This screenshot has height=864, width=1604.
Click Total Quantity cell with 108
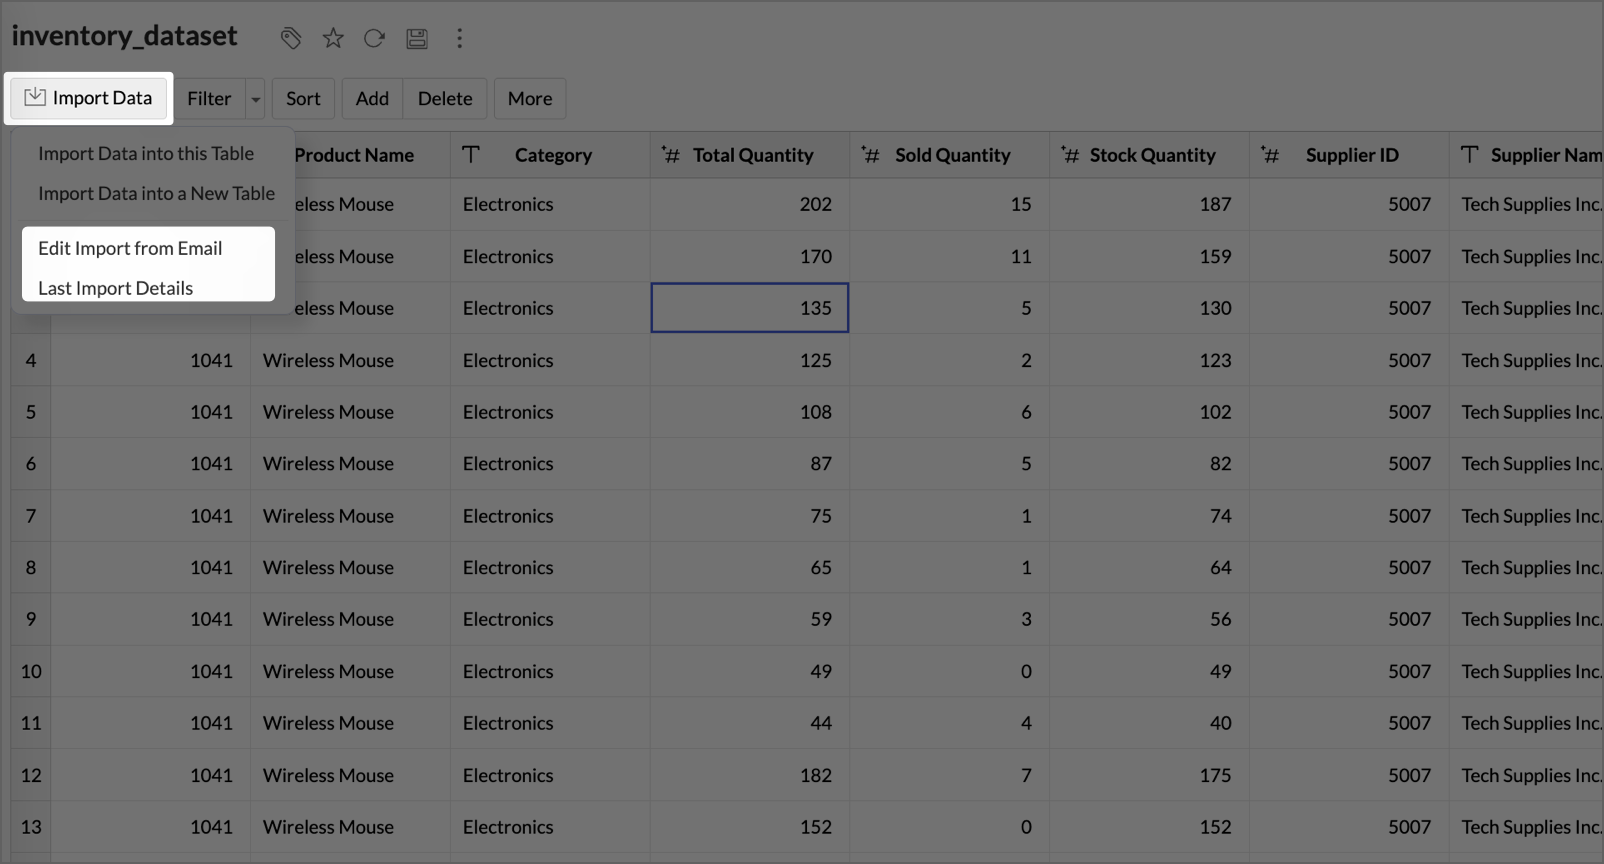[750, 412]
